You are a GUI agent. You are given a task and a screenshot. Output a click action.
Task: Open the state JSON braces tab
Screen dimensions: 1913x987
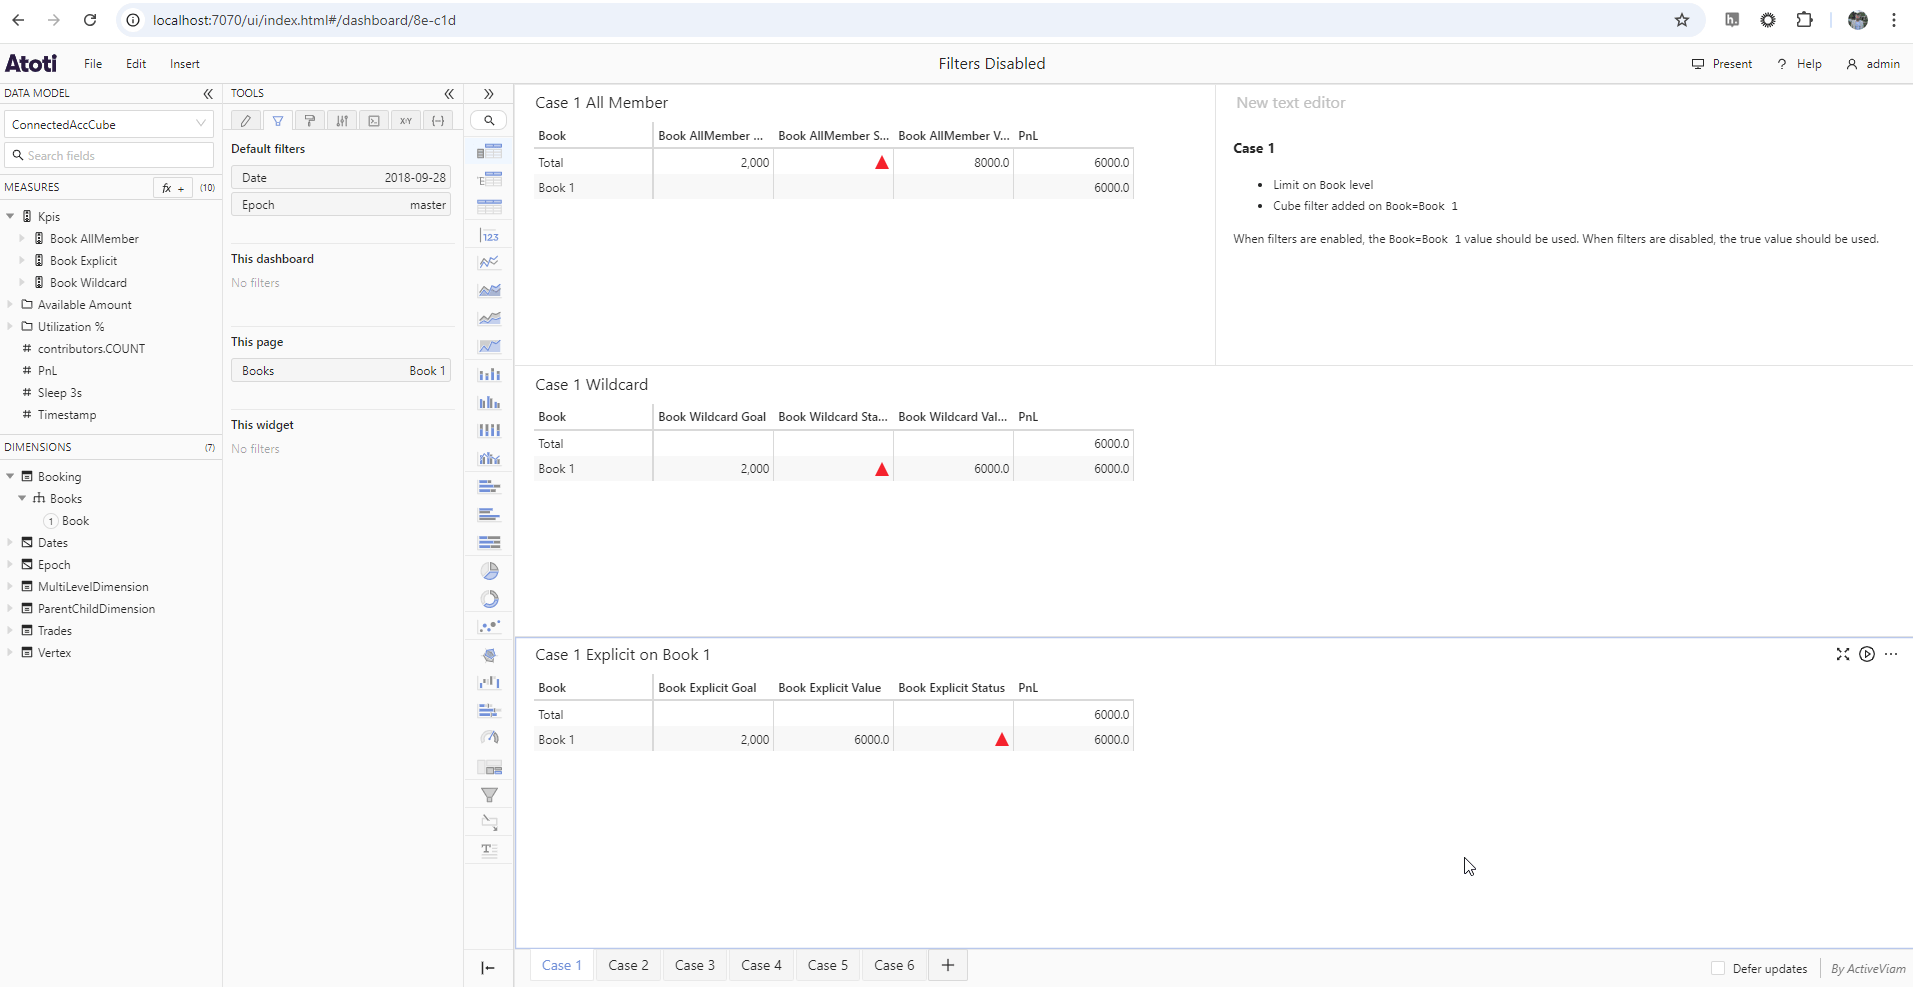pos(438,121)
